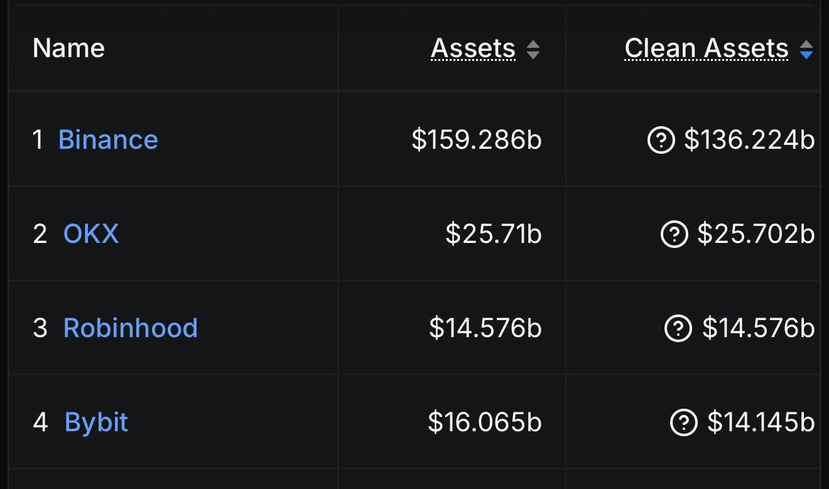Select Bybit's assets value $16.065b

[x=484, y=422]
